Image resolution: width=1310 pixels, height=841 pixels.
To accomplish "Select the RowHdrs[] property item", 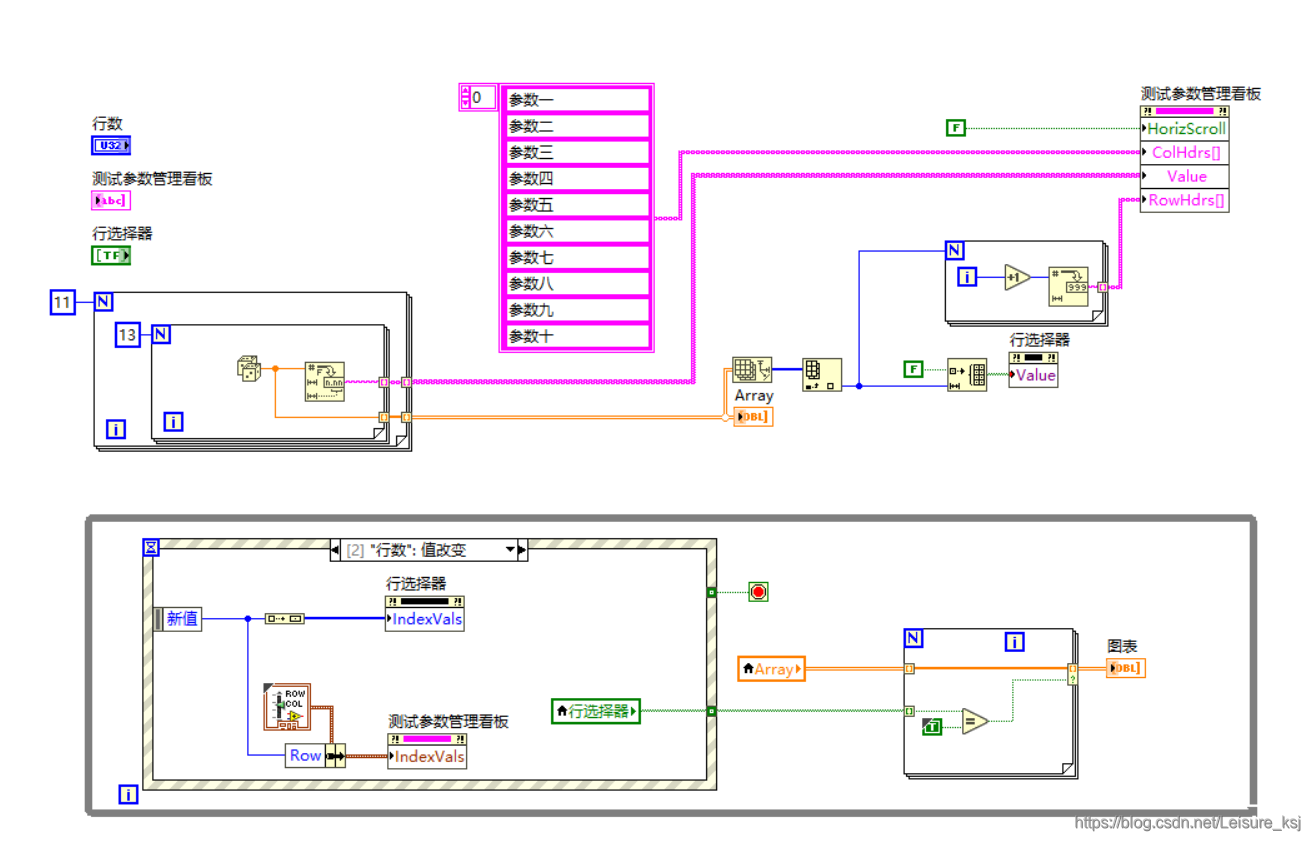I will 1185,200.
